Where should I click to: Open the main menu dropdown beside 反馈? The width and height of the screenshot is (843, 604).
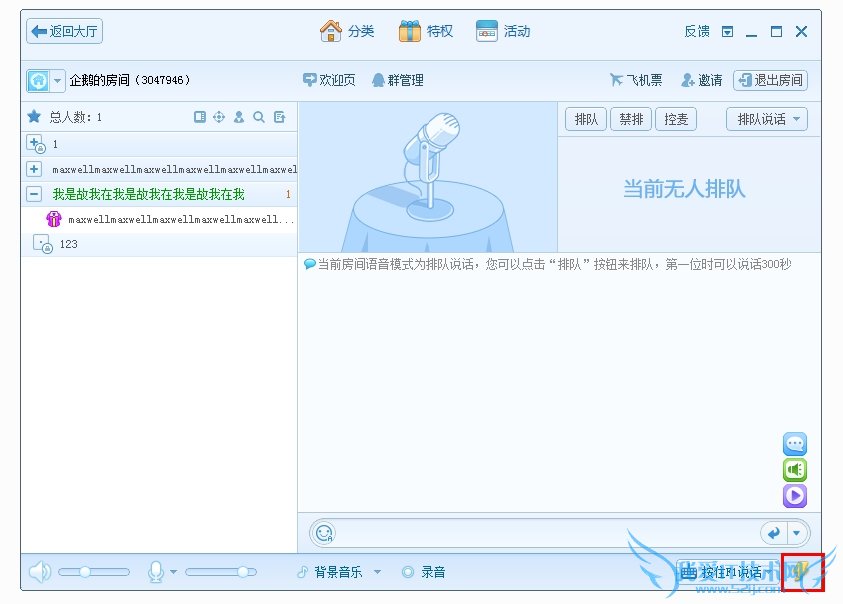[727, 32]
